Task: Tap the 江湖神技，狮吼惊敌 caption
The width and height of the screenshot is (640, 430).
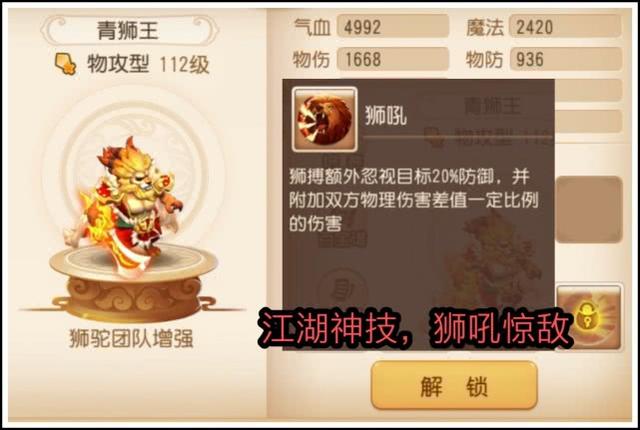Action: [413, 328]
